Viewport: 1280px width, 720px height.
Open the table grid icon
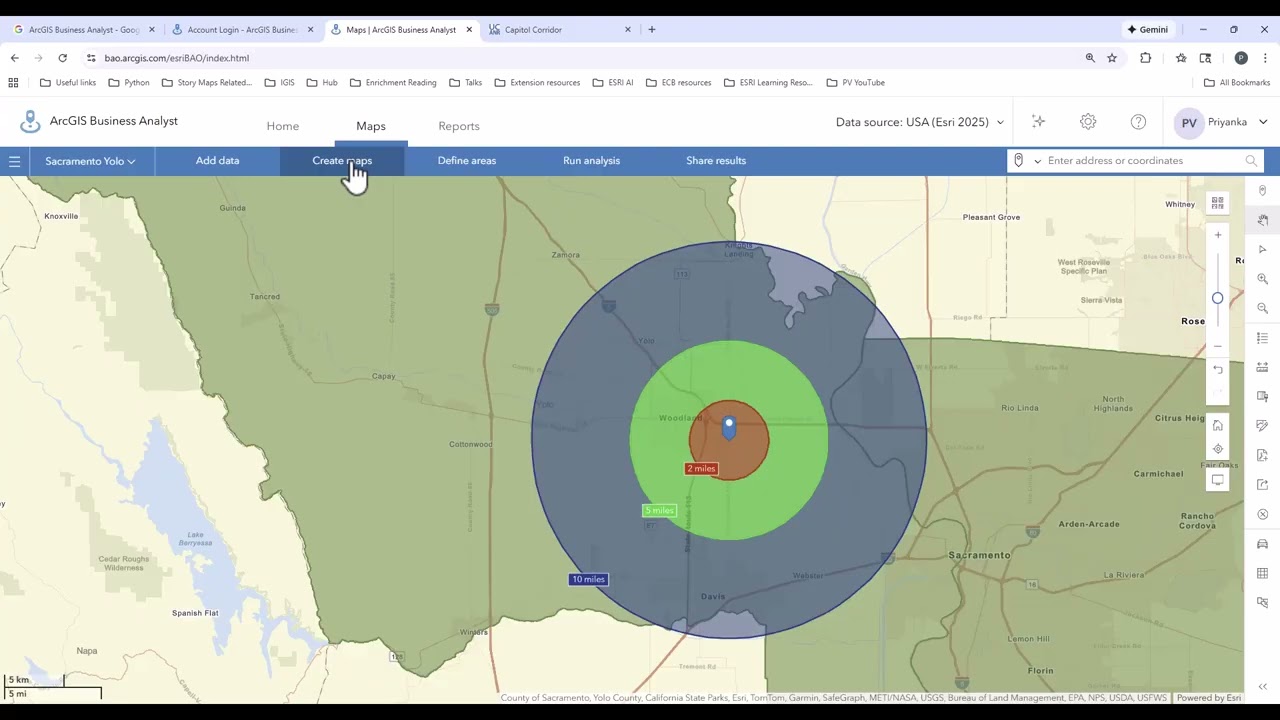click(x=1262, y=573)
